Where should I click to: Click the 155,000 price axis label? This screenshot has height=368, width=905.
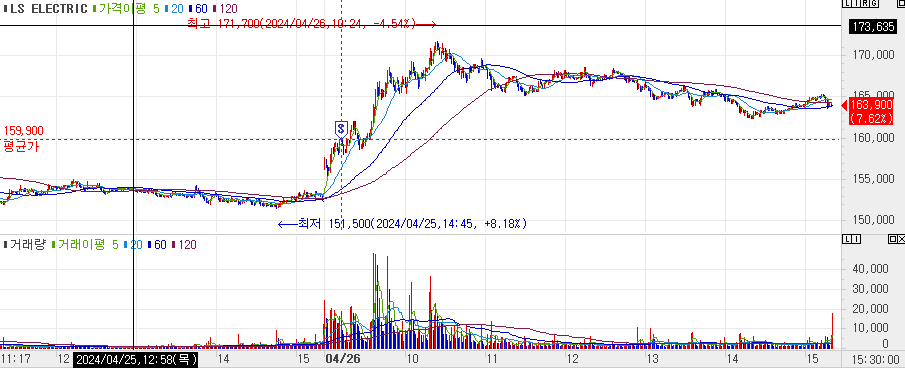(x=874, y=179)
